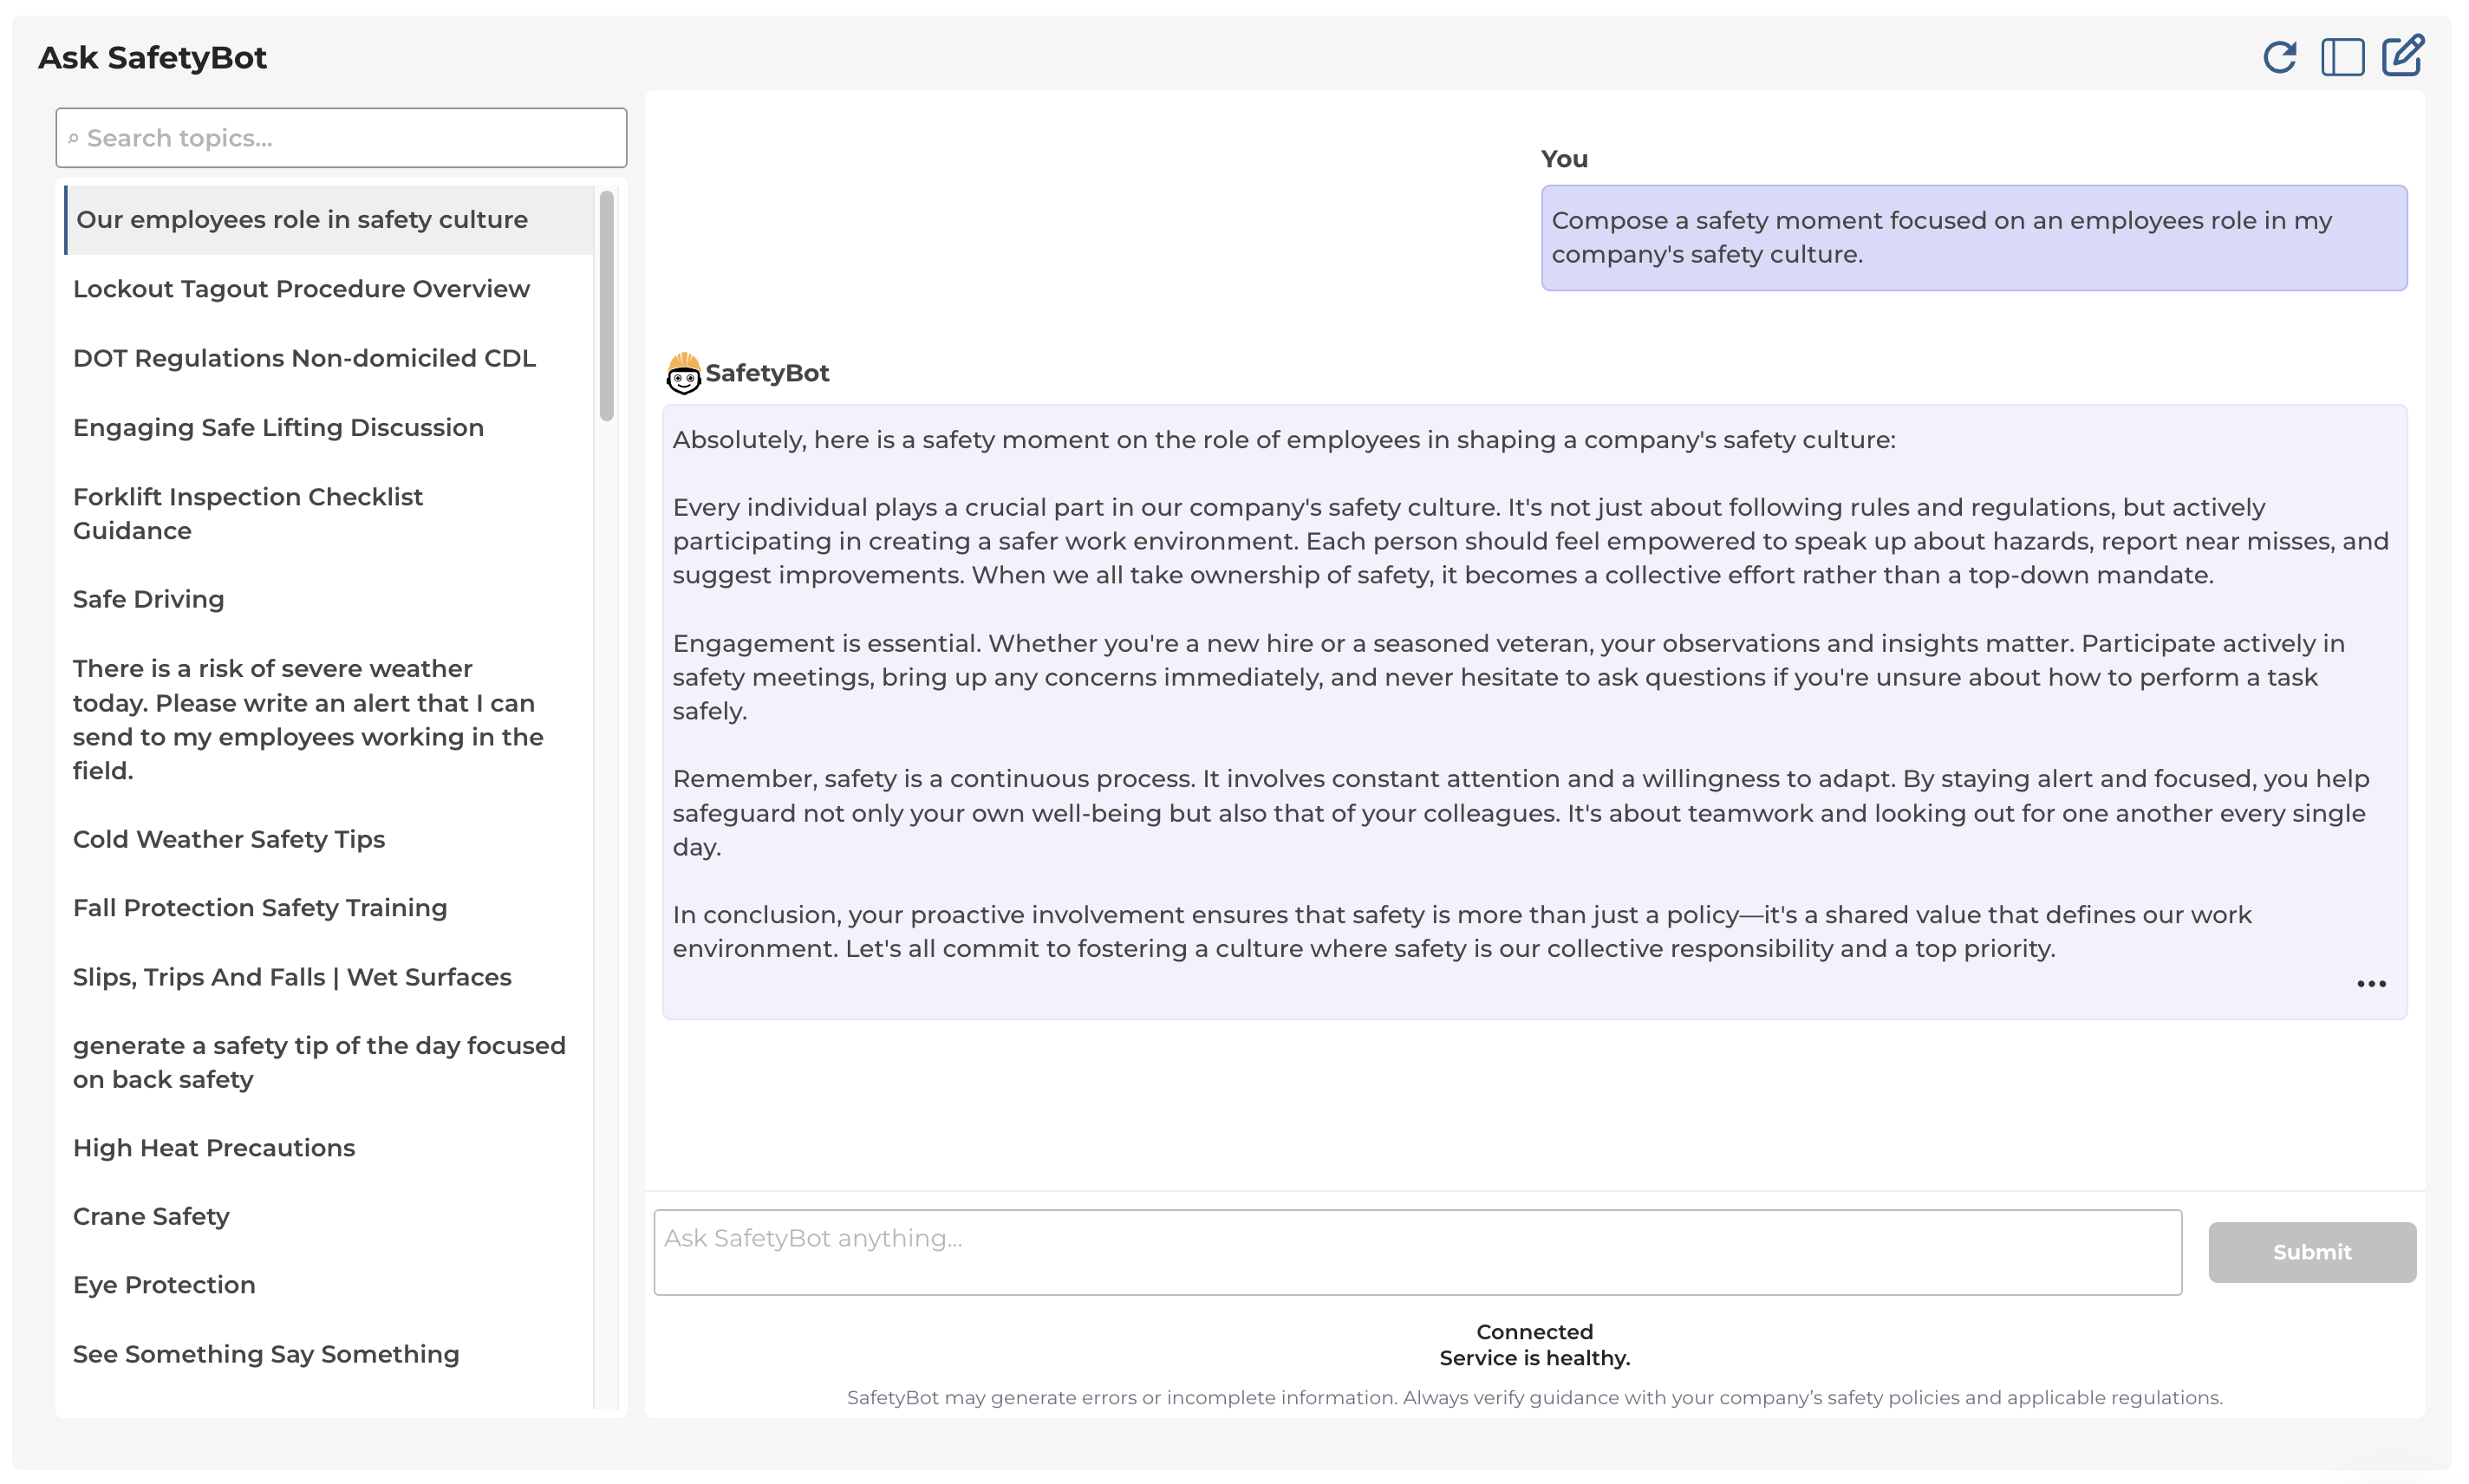
Task: Toggle the sidebar panel view
Action: [x=2342, y=57]
